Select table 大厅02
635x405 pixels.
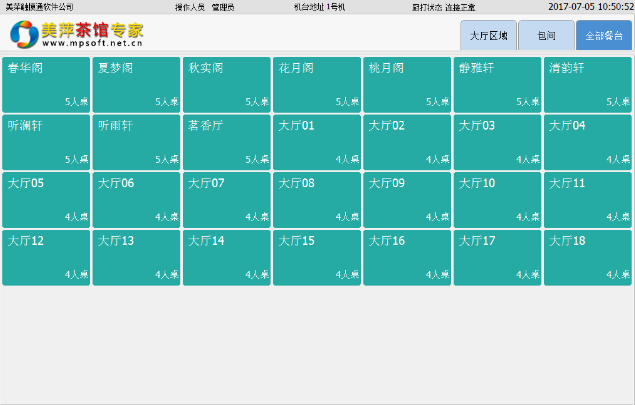(407, 142)
